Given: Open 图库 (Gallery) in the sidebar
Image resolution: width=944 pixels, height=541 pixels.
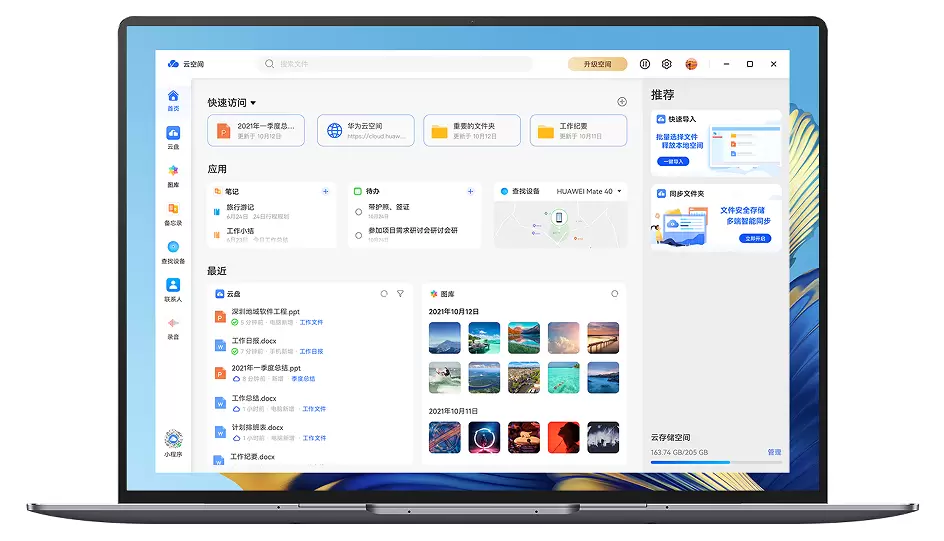Looking at the screenshot, I should (173, 174).
